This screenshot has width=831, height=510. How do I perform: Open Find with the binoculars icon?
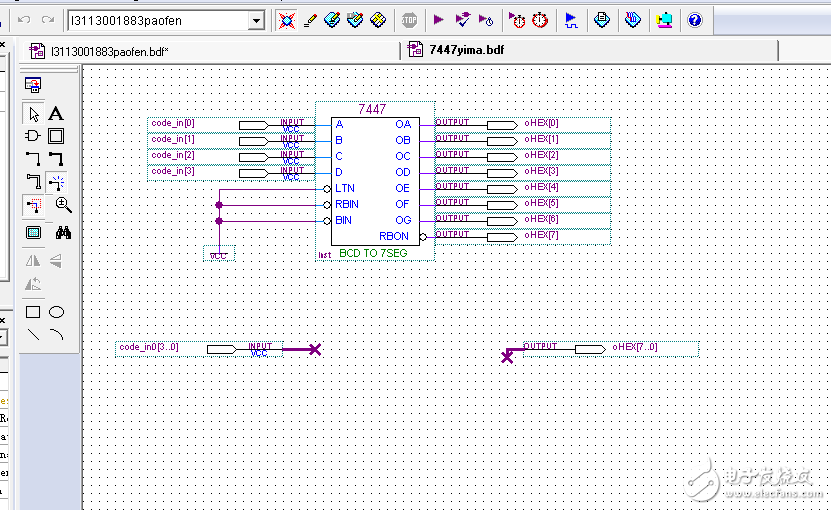point(63,232)
